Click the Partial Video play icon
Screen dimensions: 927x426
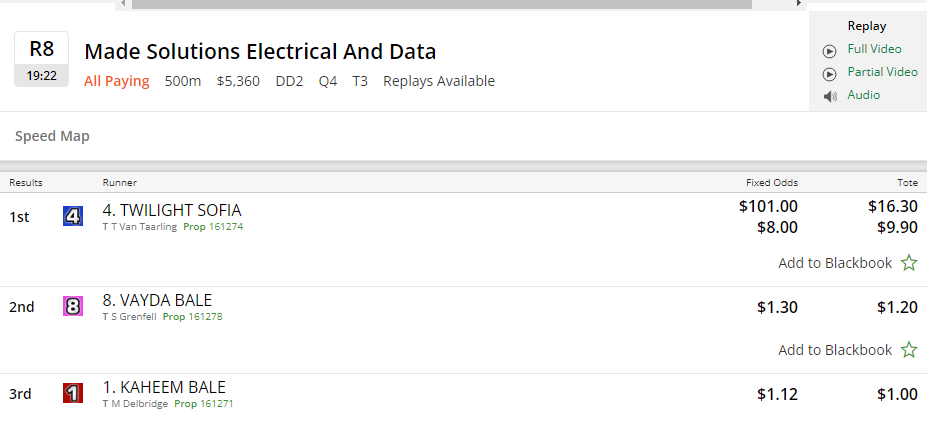click(x=829, y=74)
